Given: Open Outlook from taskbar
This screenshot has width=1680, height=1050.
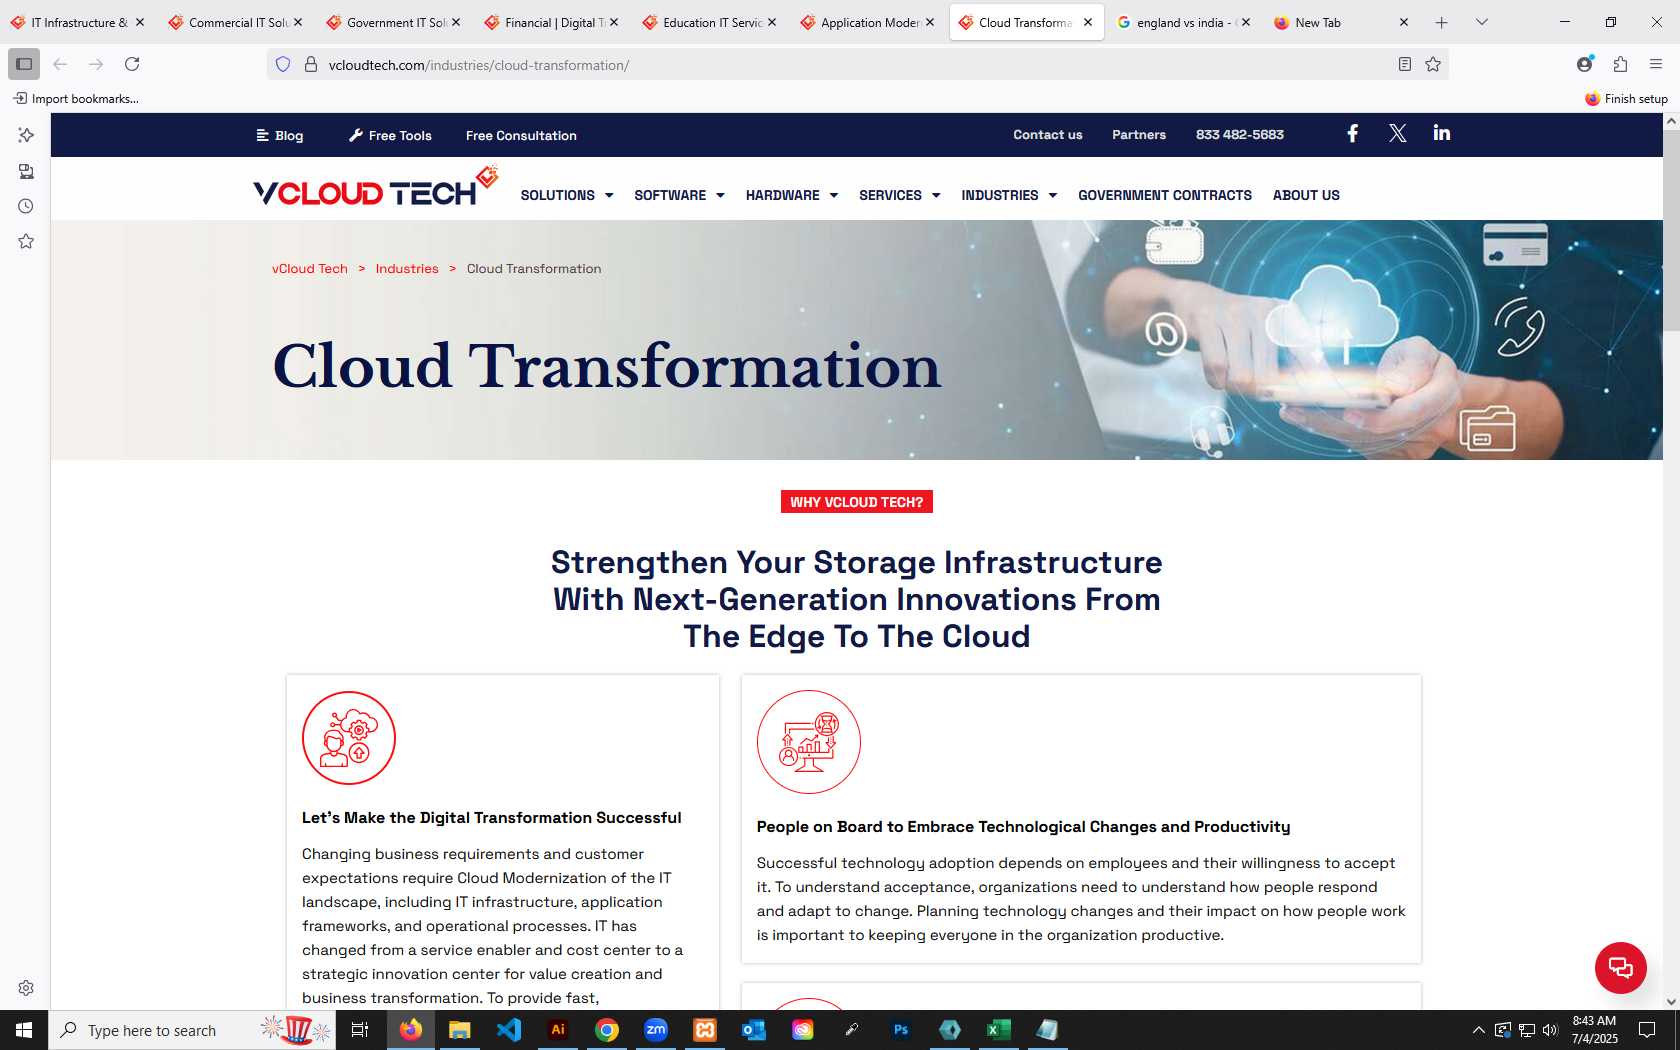Looking at the screenshot, I should (x=753, y=1029).
